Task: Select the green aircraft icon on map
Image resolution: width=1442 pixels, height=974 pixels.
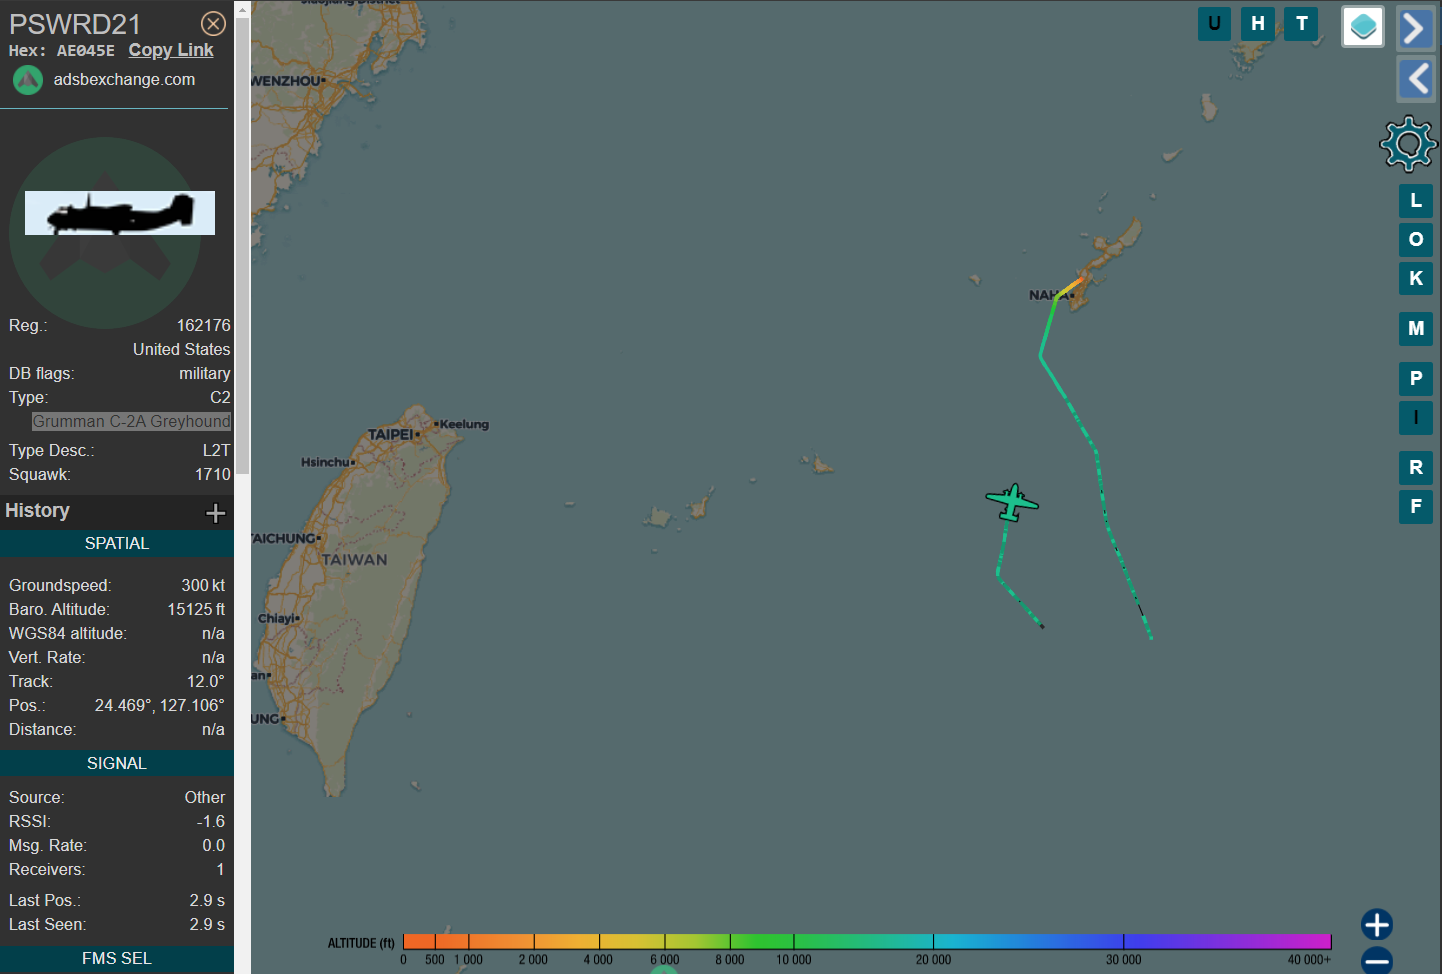Action: click(1012, 502)
